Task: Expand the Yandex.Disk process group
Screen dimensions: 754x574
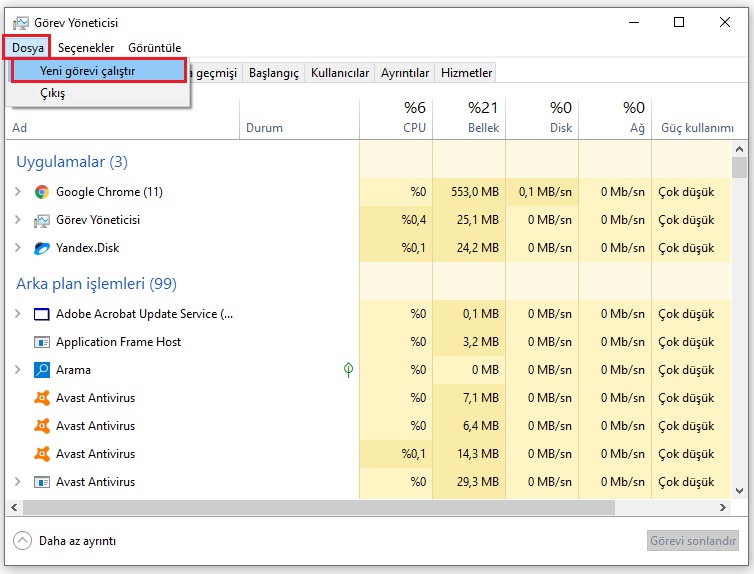Action: coord(18,248)
